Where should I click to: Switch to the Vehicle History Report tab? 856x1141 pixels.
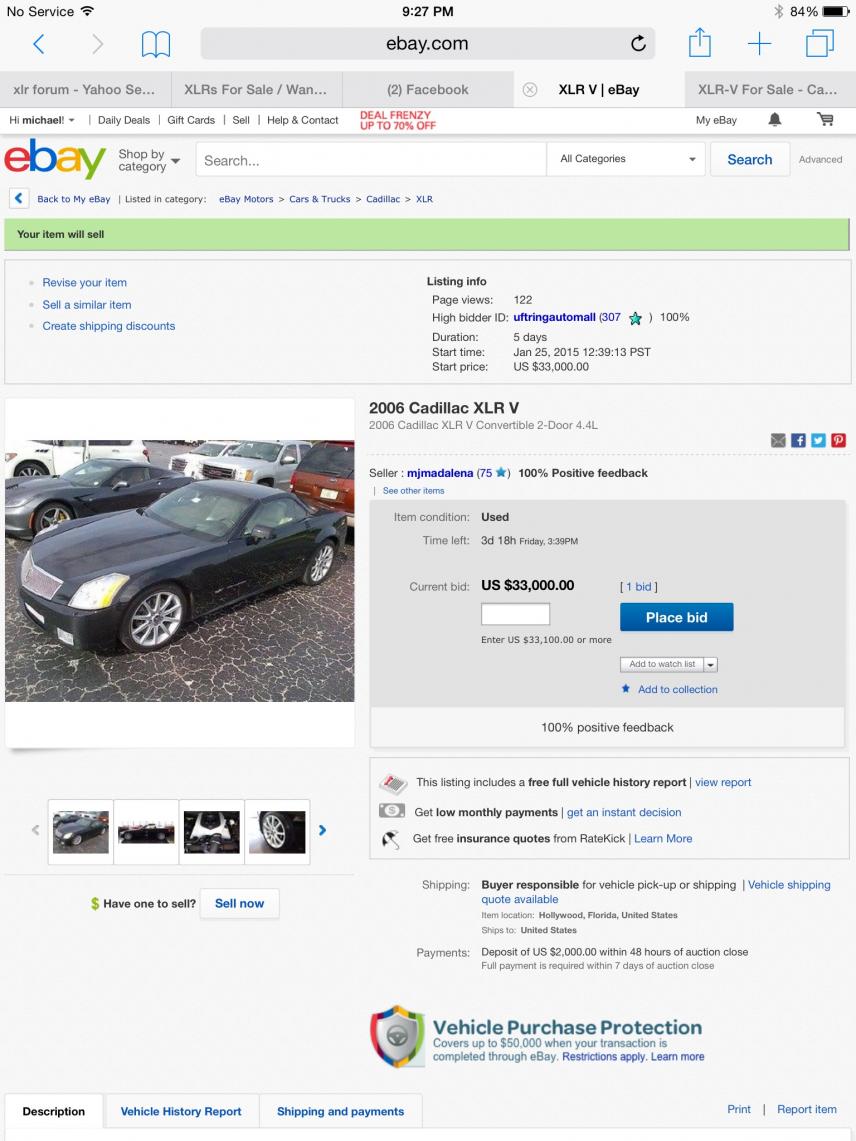181,1111
